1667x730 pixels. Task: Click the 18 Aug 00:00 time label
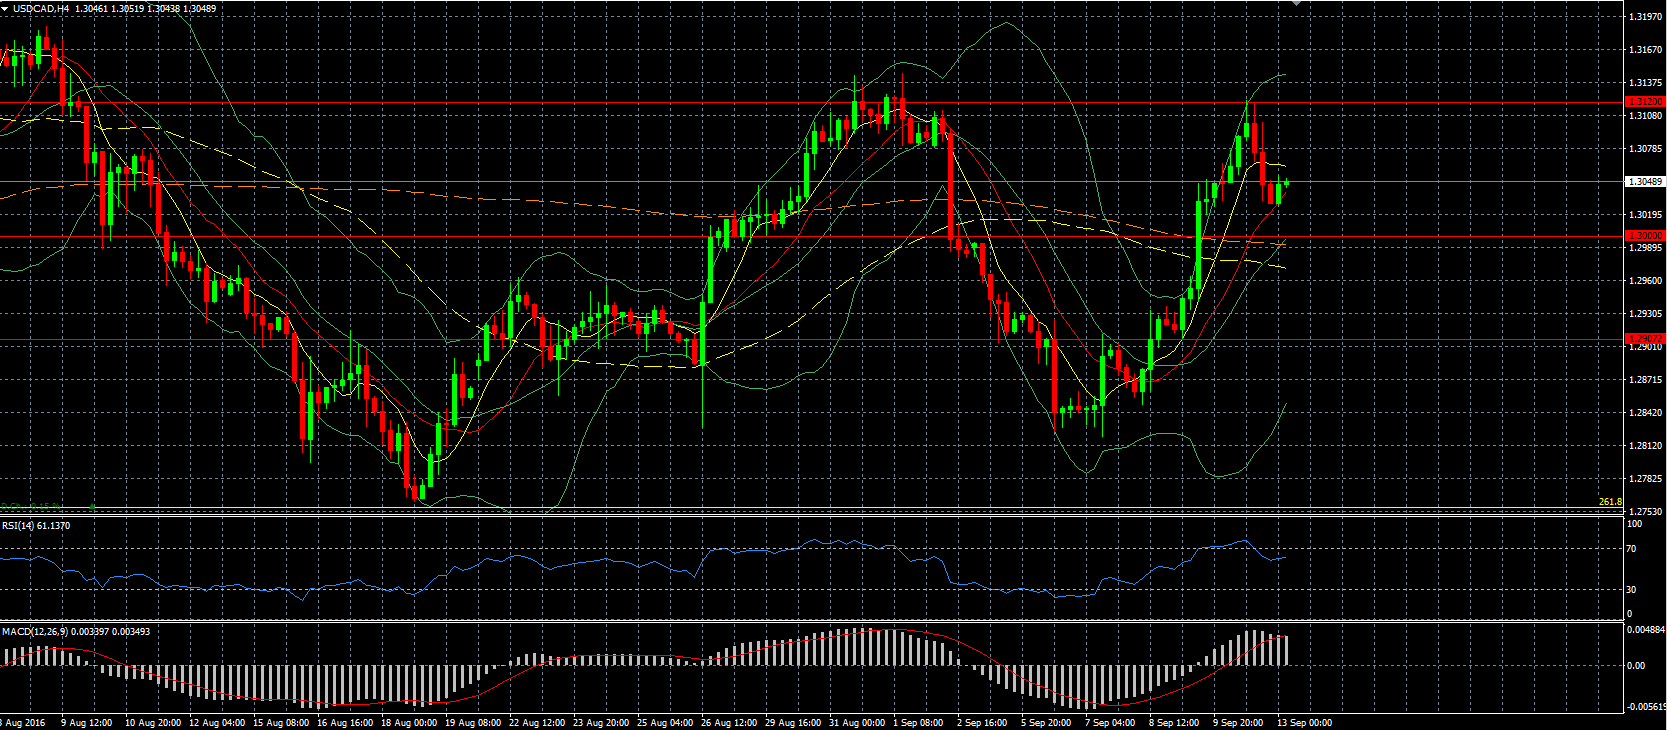(x=409, y=723)
